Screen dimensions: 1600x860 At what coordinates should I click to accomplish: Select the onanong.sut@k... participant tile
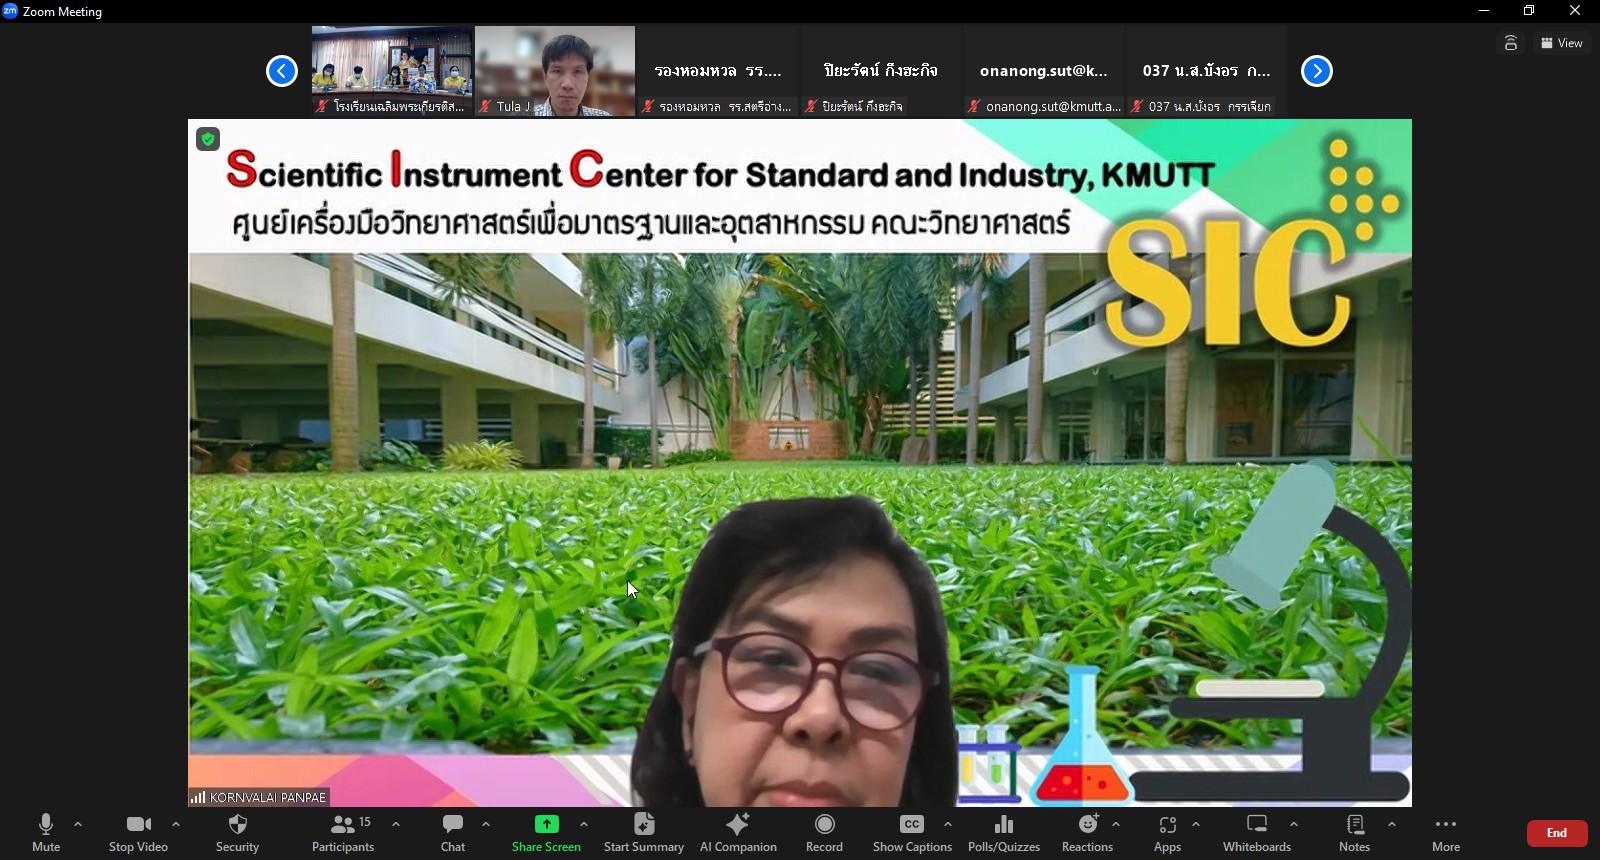click(1044, 71)
